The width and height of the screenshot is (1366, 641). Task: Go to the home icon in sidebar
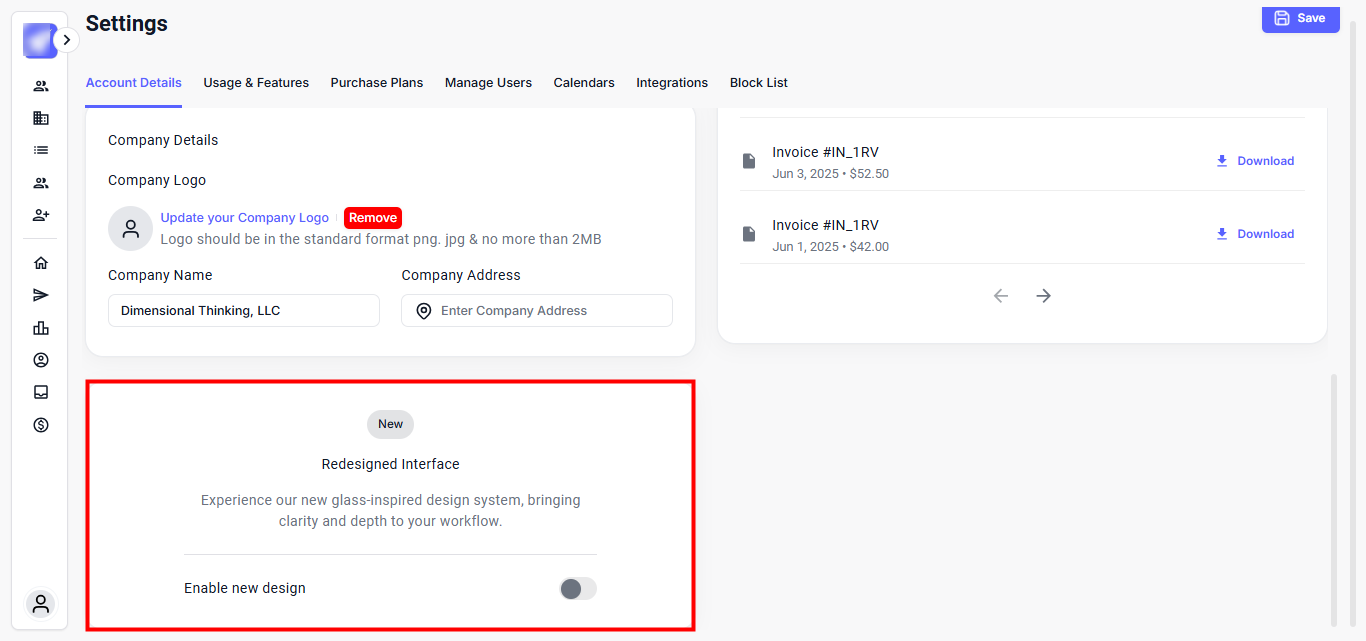tap(41, 263)
